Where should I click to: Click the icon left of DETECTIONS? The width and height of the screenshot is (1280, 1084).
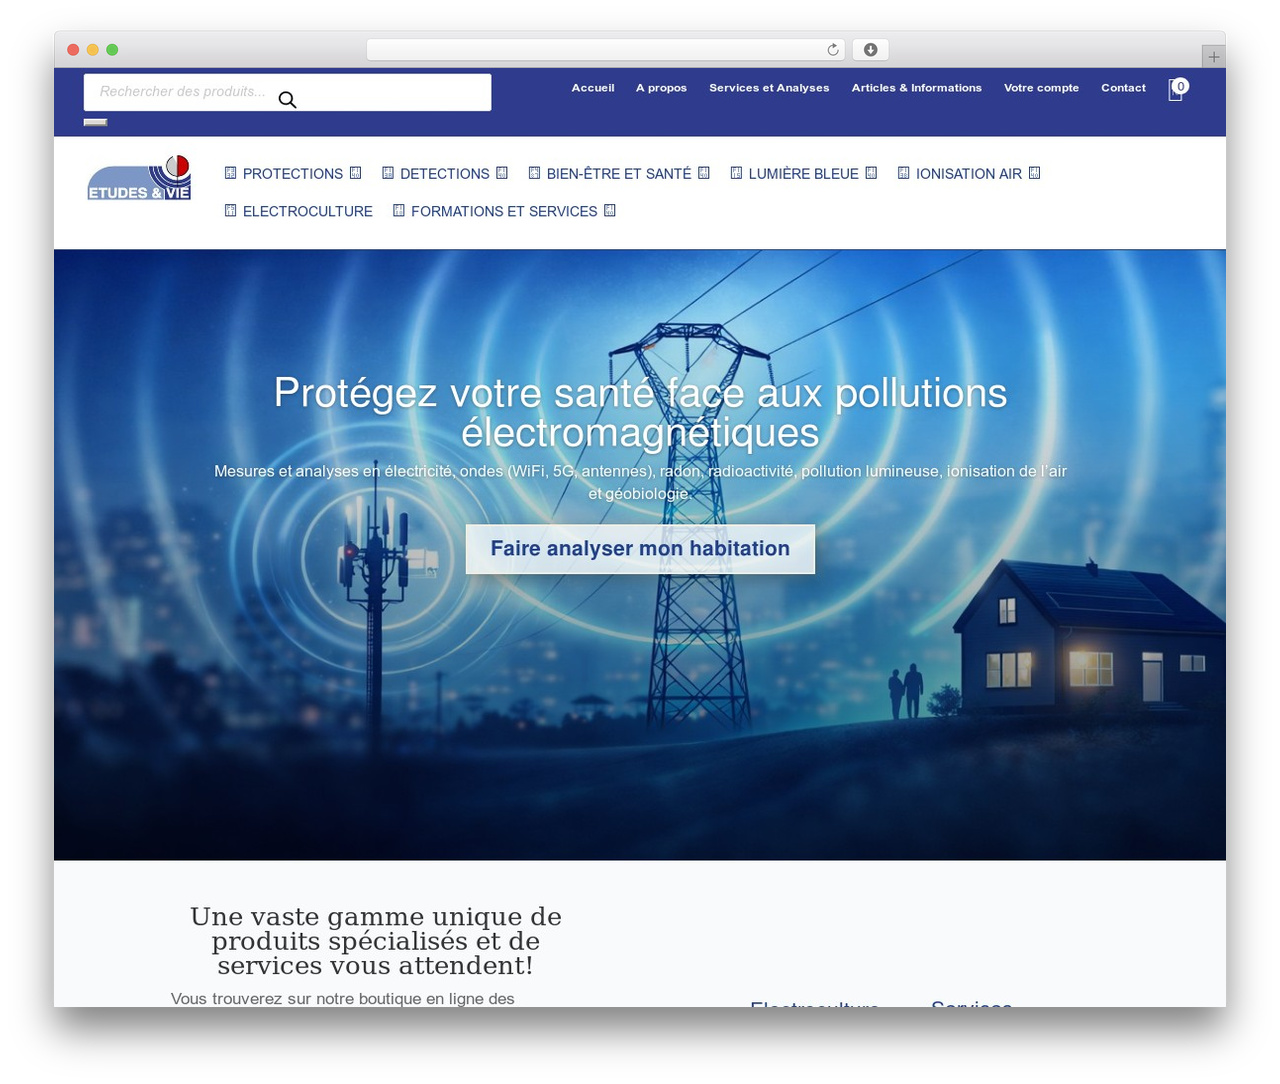(x=388, y=173)
